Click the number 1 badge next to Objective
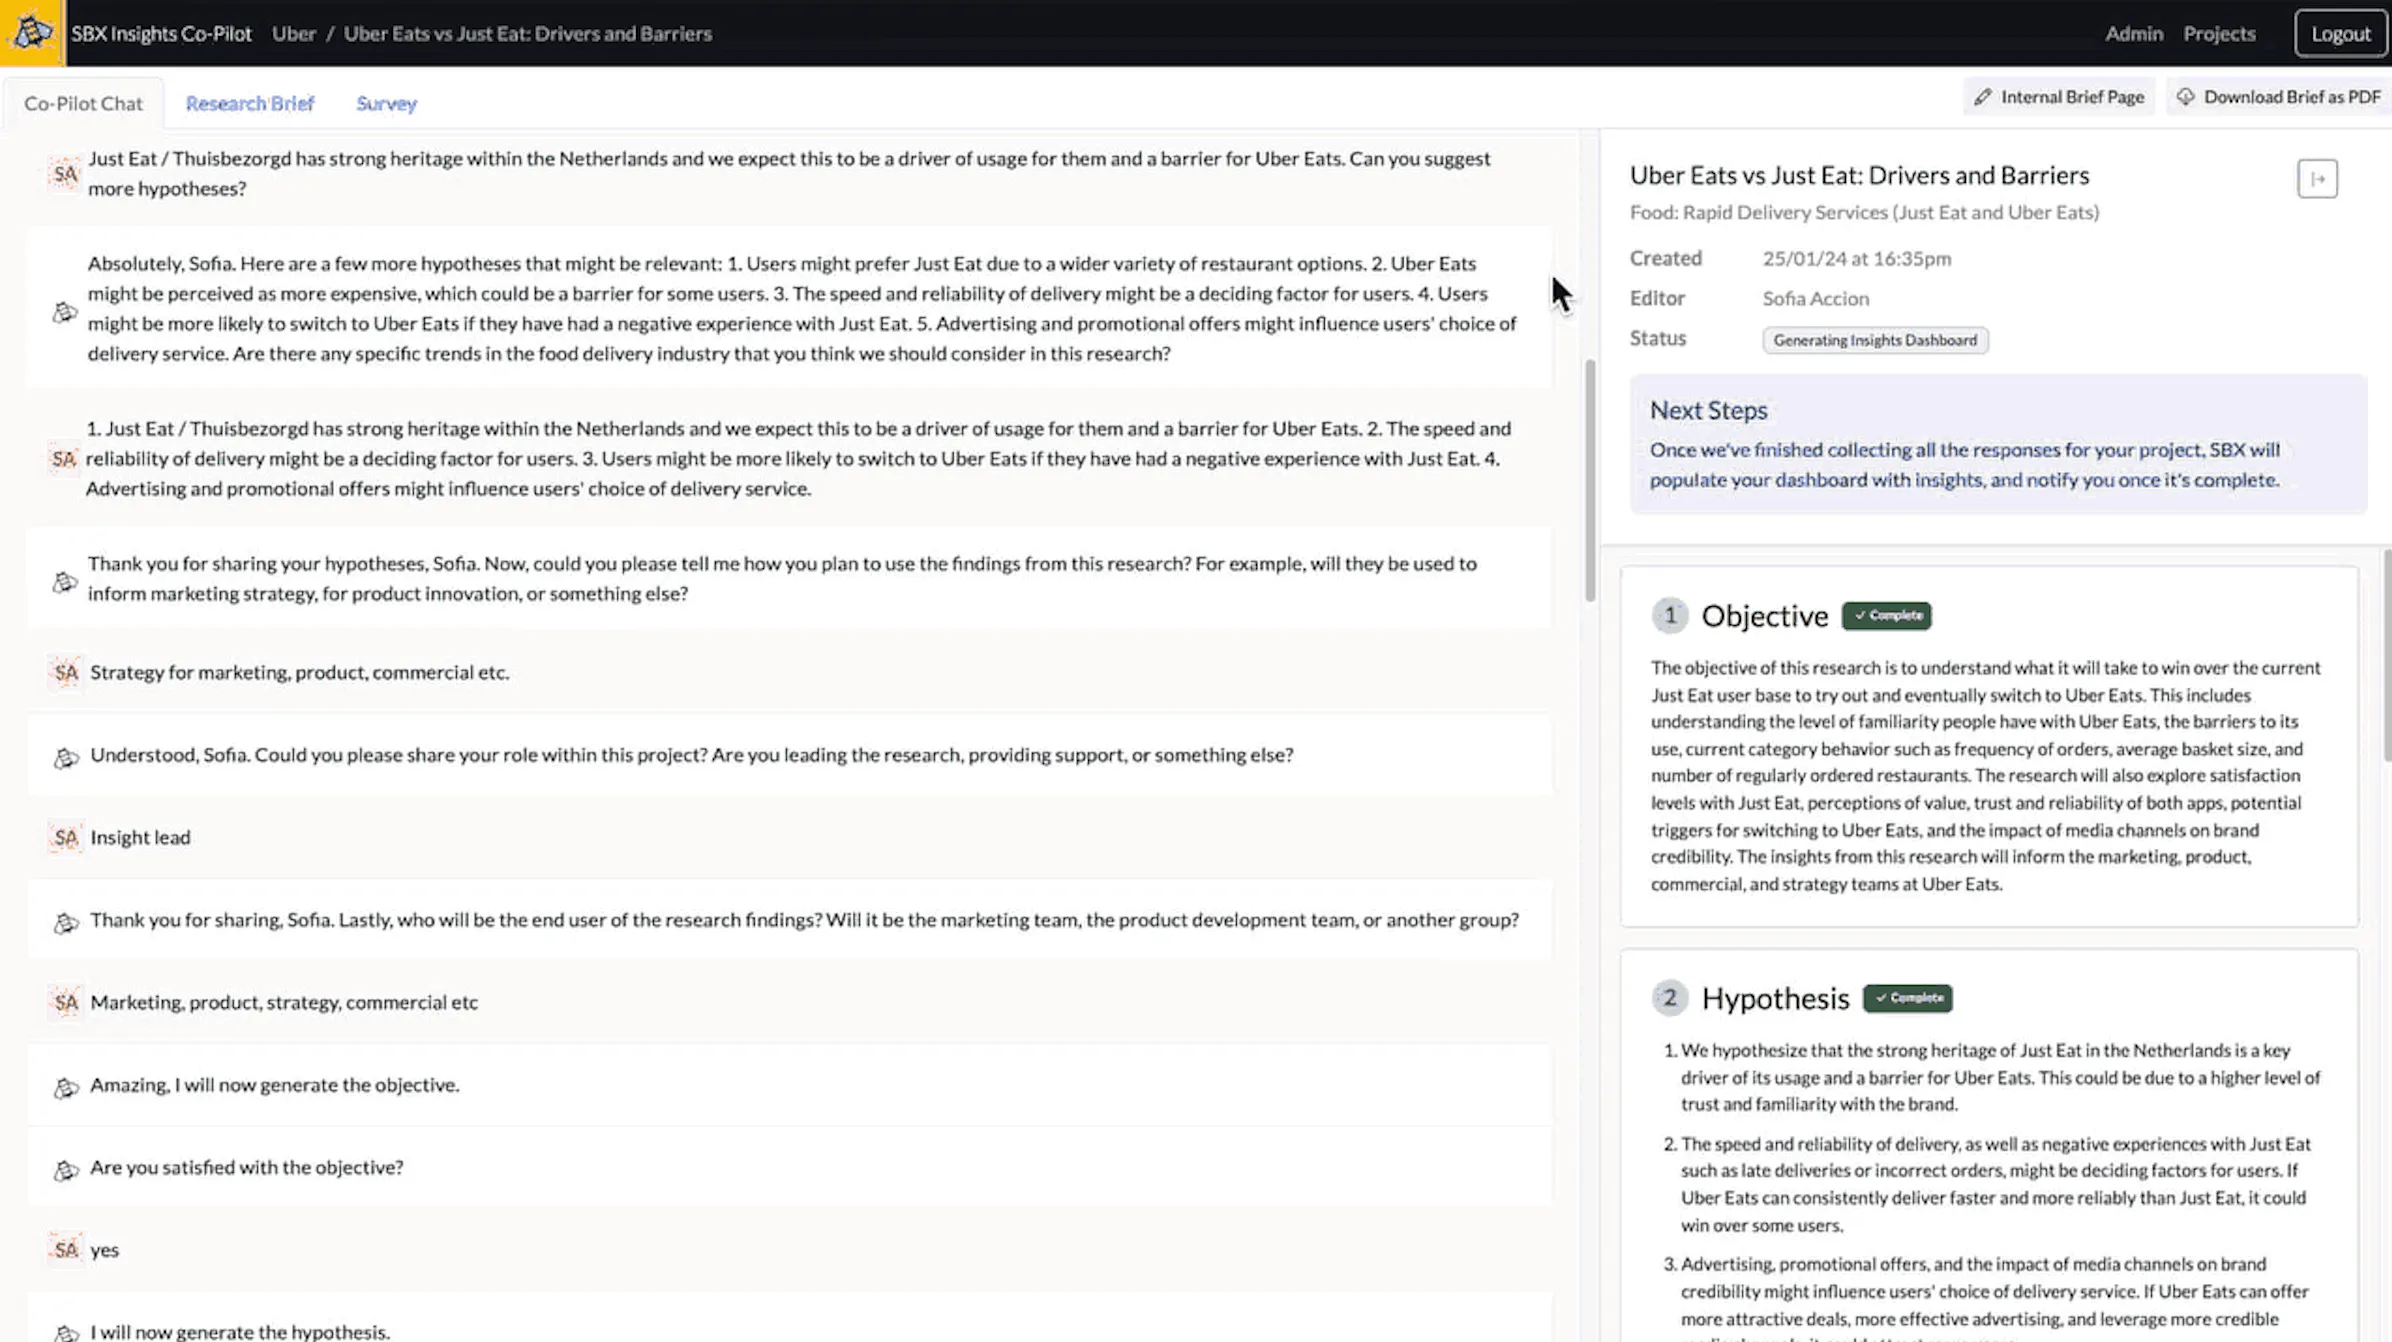Screen dimensions: 2392x1342 (x=1669, y=615)
